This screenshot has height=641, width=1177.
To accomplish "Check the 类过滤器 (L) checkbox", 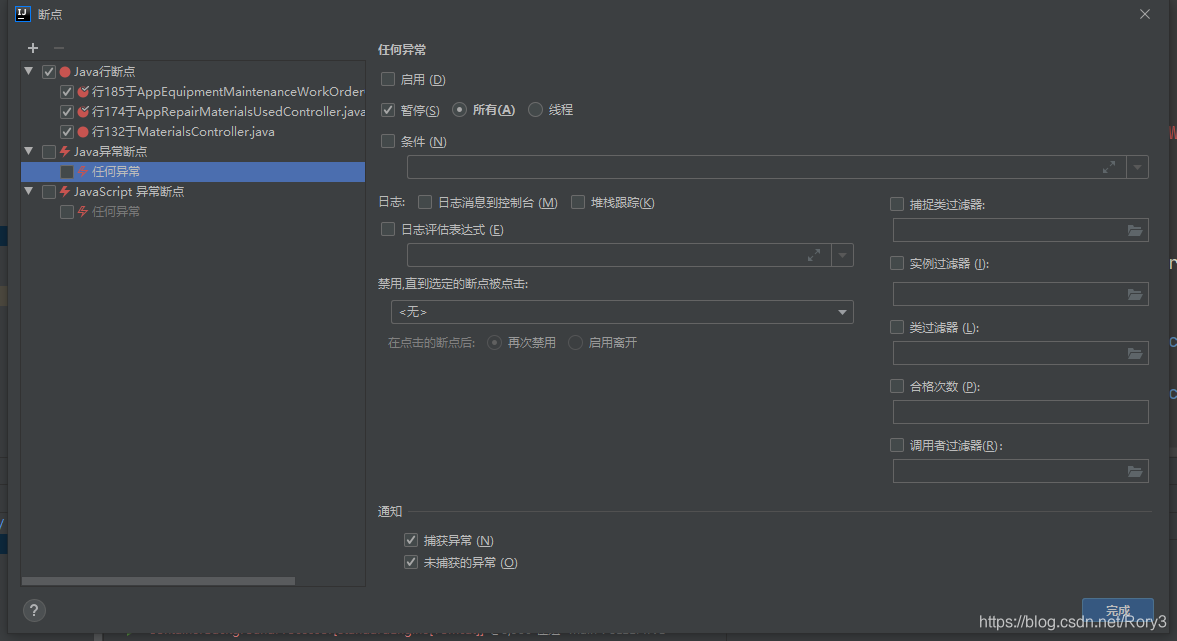I will (897, 327).
